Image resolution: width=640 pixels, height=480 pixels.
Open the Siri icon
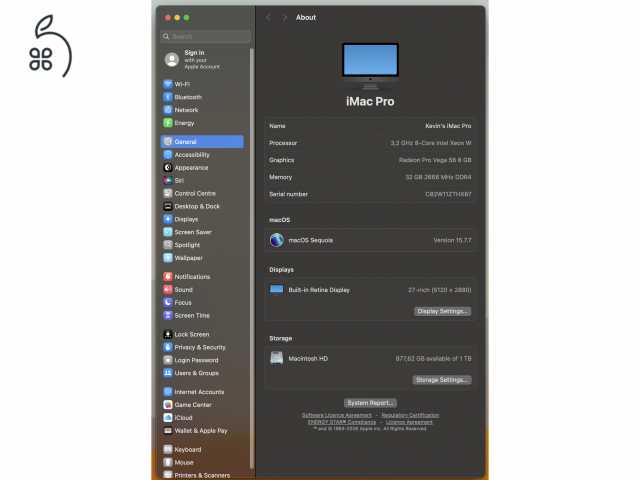coord(168,180)
